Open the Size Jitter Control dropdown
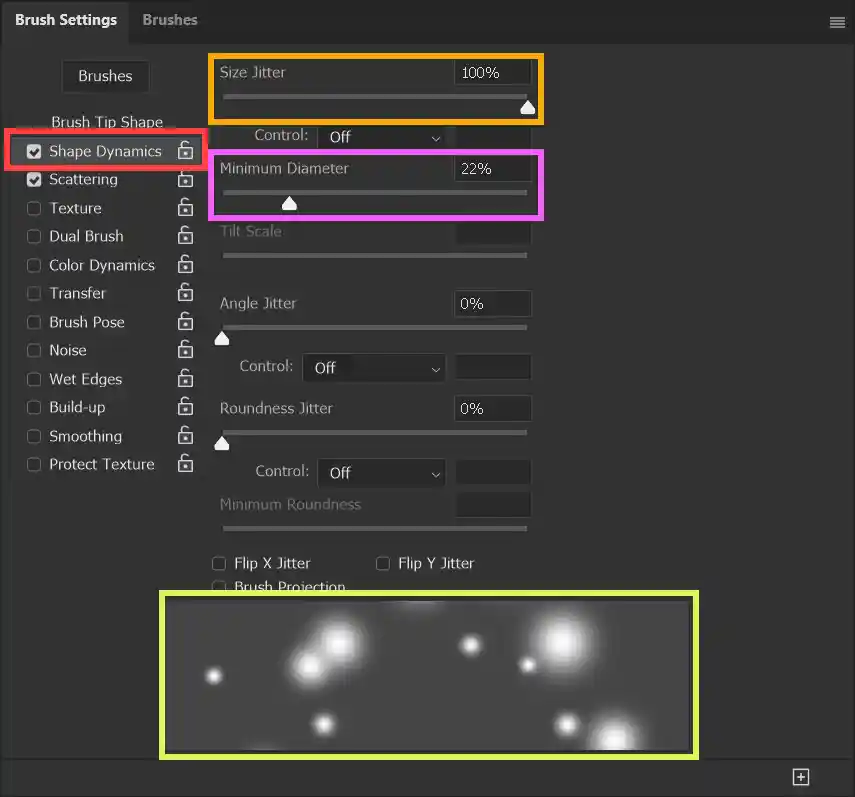This screenshot has height=797, width=855. coord(383,137)
